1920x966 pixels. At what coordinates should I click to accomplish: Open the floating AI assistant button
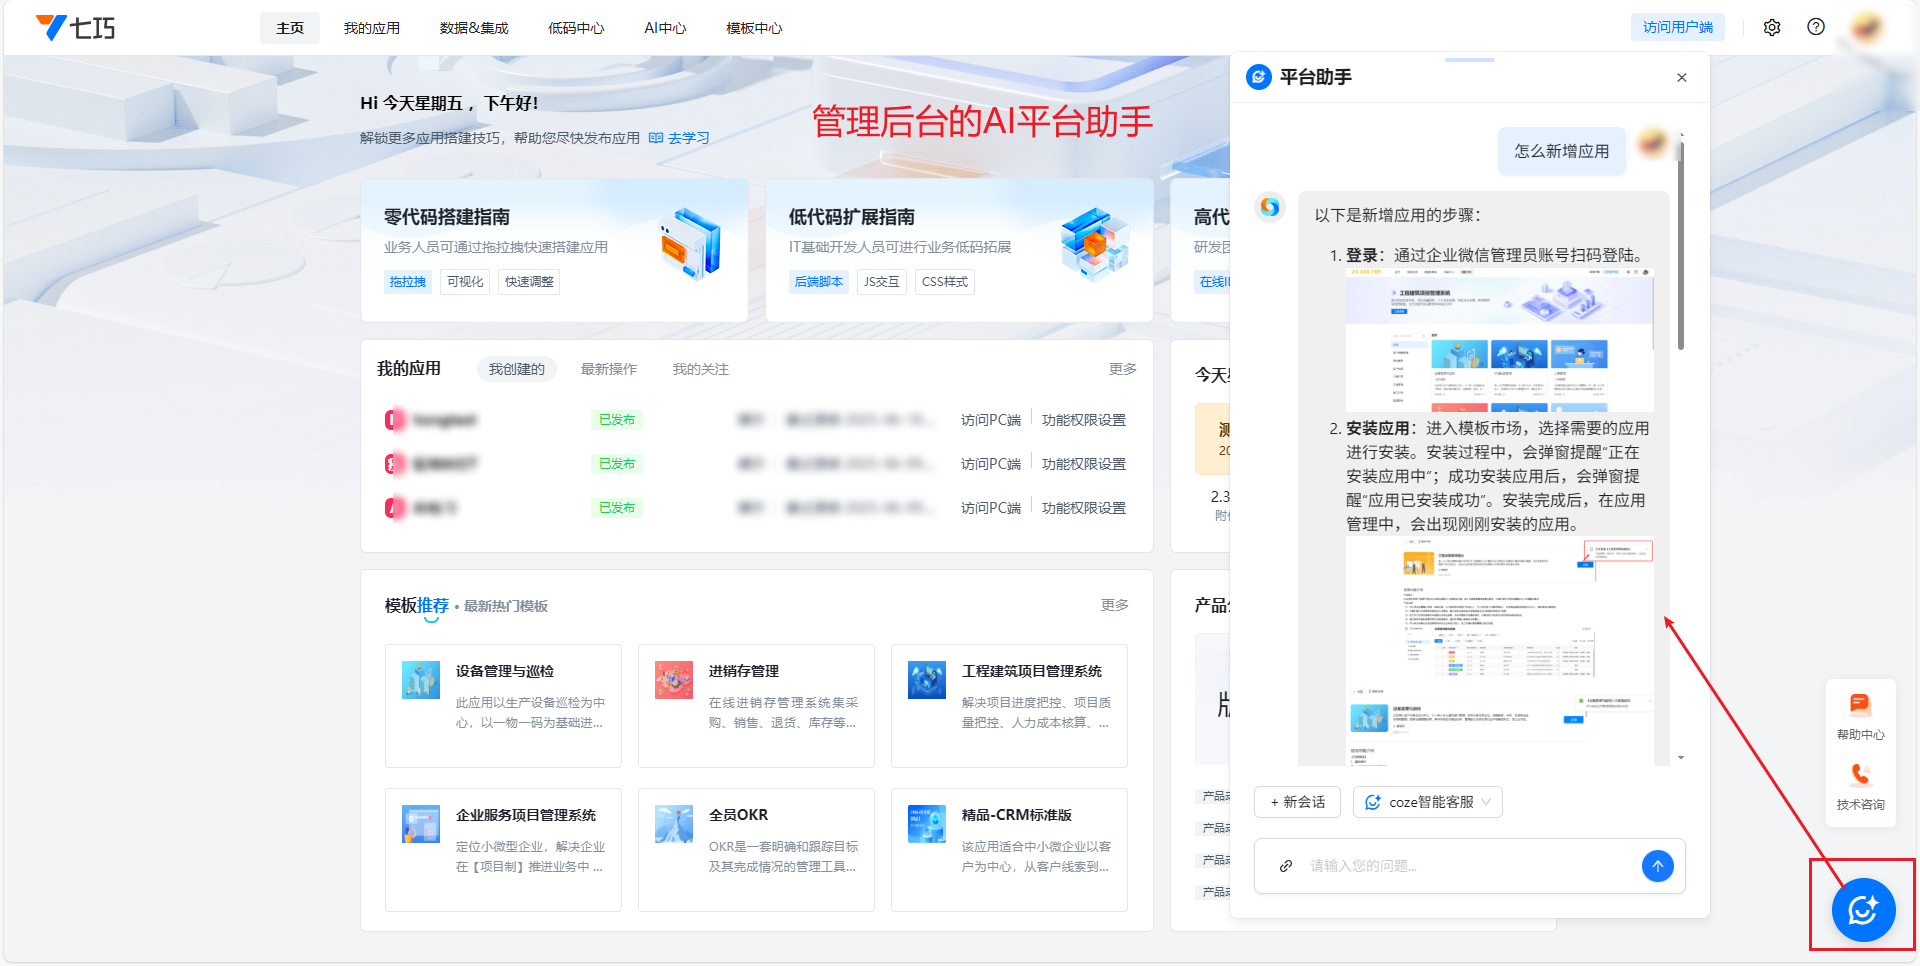[1862, 910]
